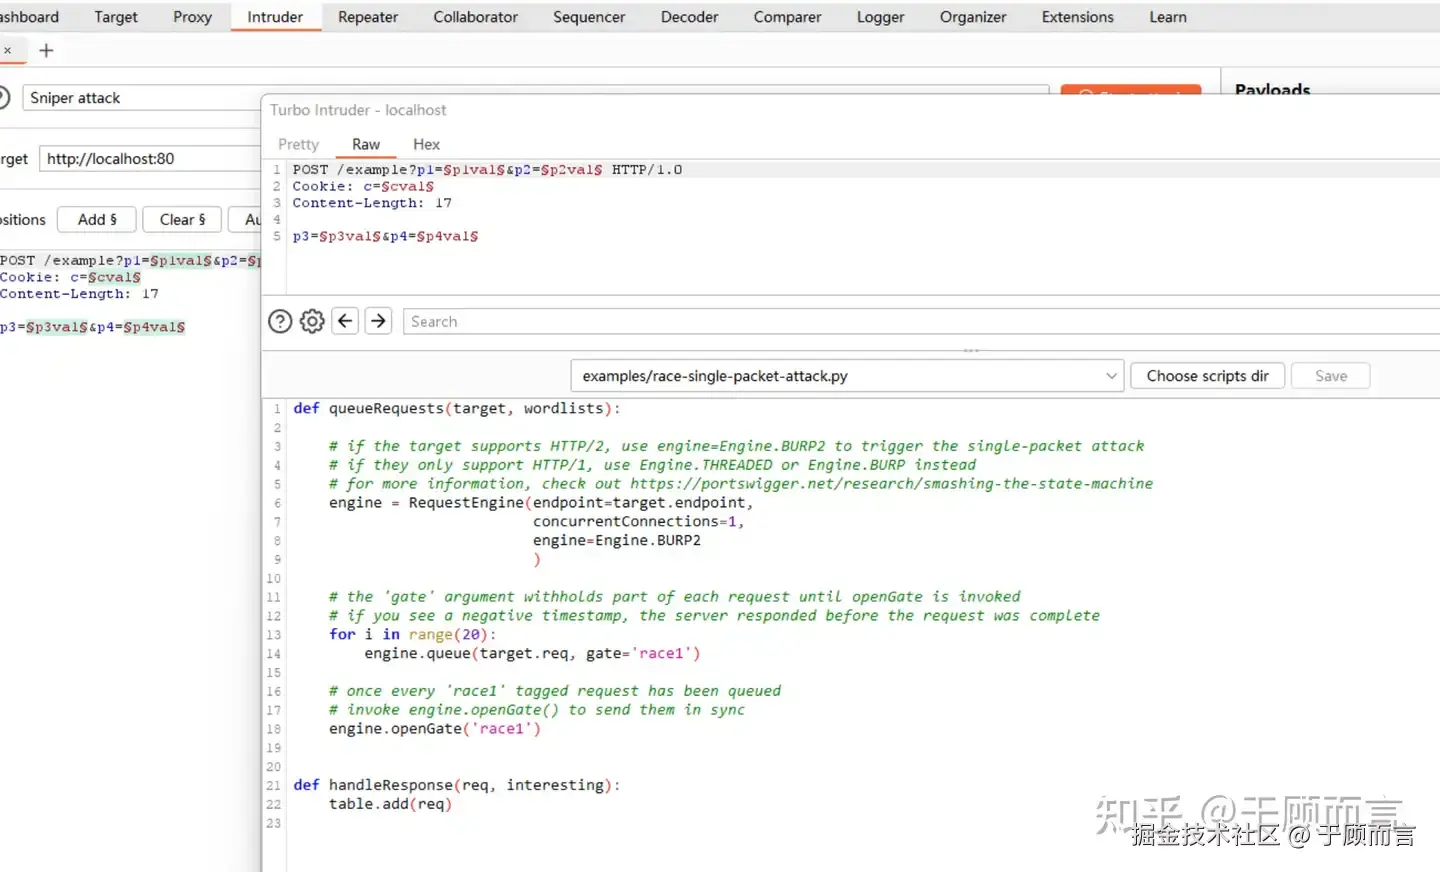Image resolution: width=1440 pixels, height=872 pixels.
Task: Open the Extensions tab
Action: (1077, 17)
